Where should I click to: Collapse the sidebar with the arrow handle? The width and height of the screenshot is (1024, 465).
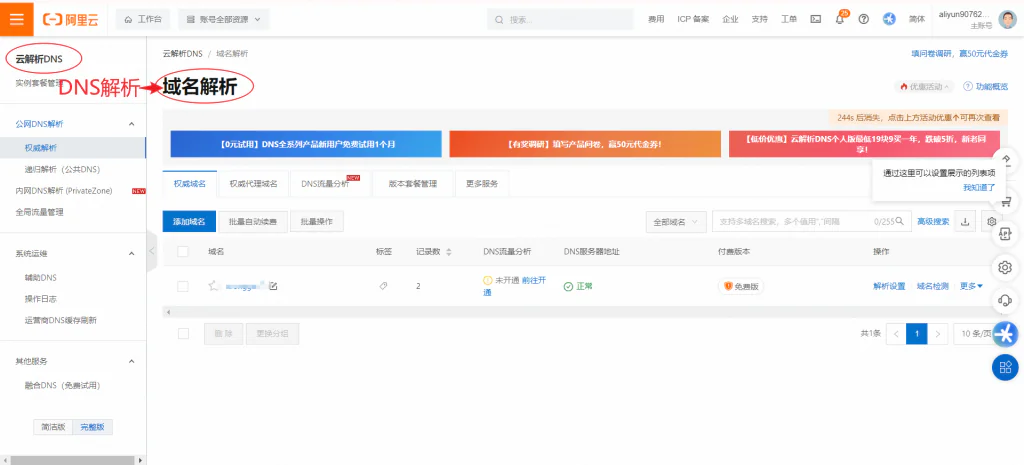(152, 251)
